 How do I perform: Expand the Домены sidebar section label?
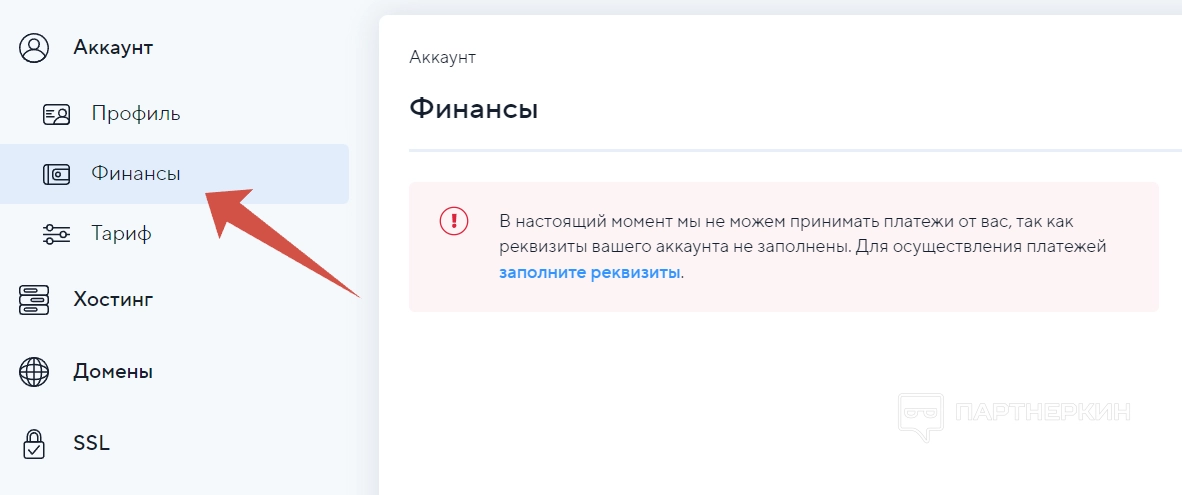click(113, 372)
